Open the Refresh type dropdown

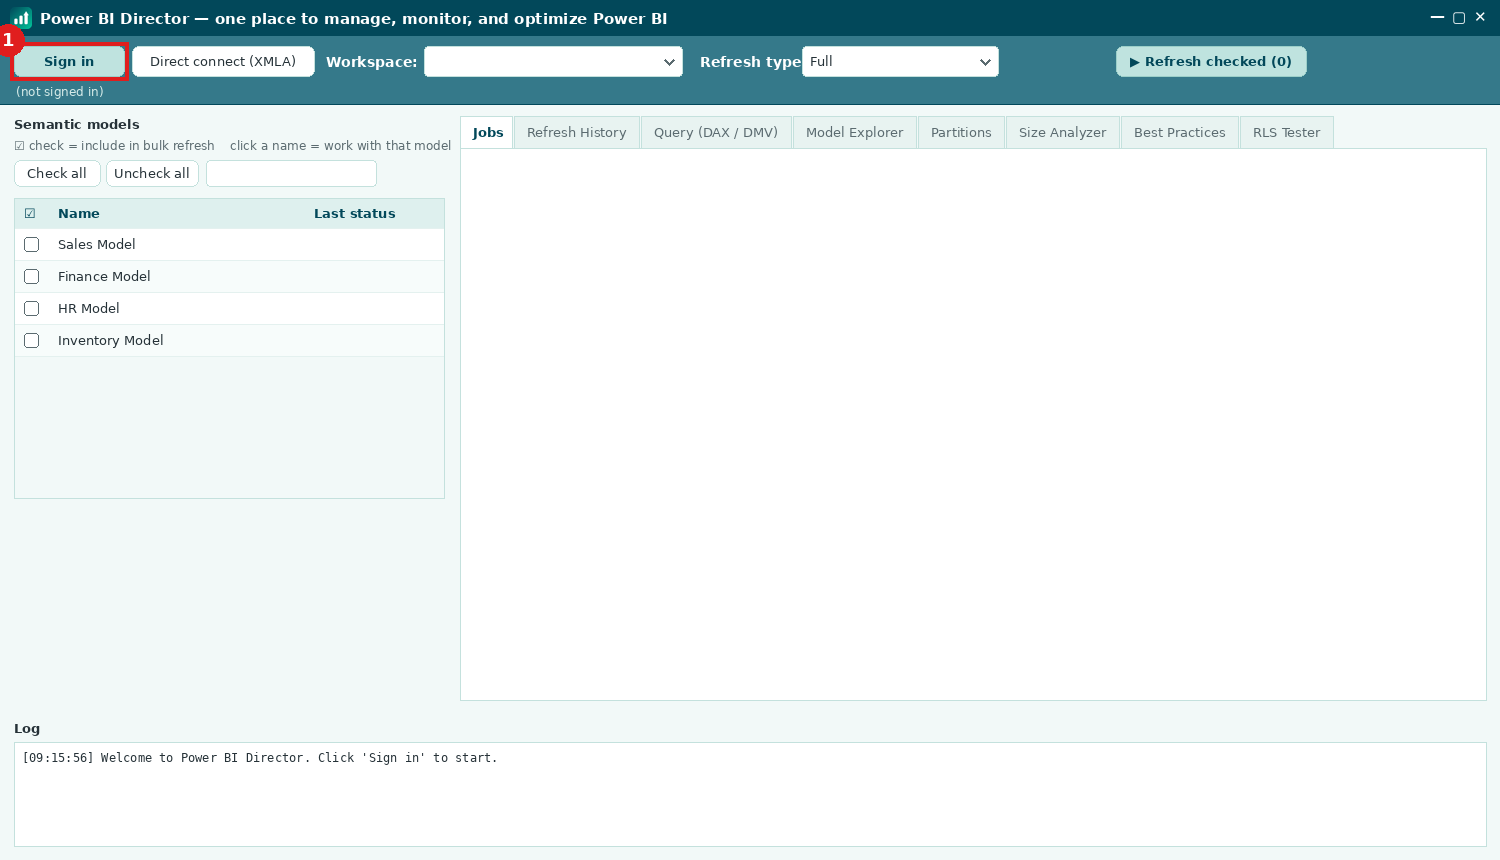900,62
